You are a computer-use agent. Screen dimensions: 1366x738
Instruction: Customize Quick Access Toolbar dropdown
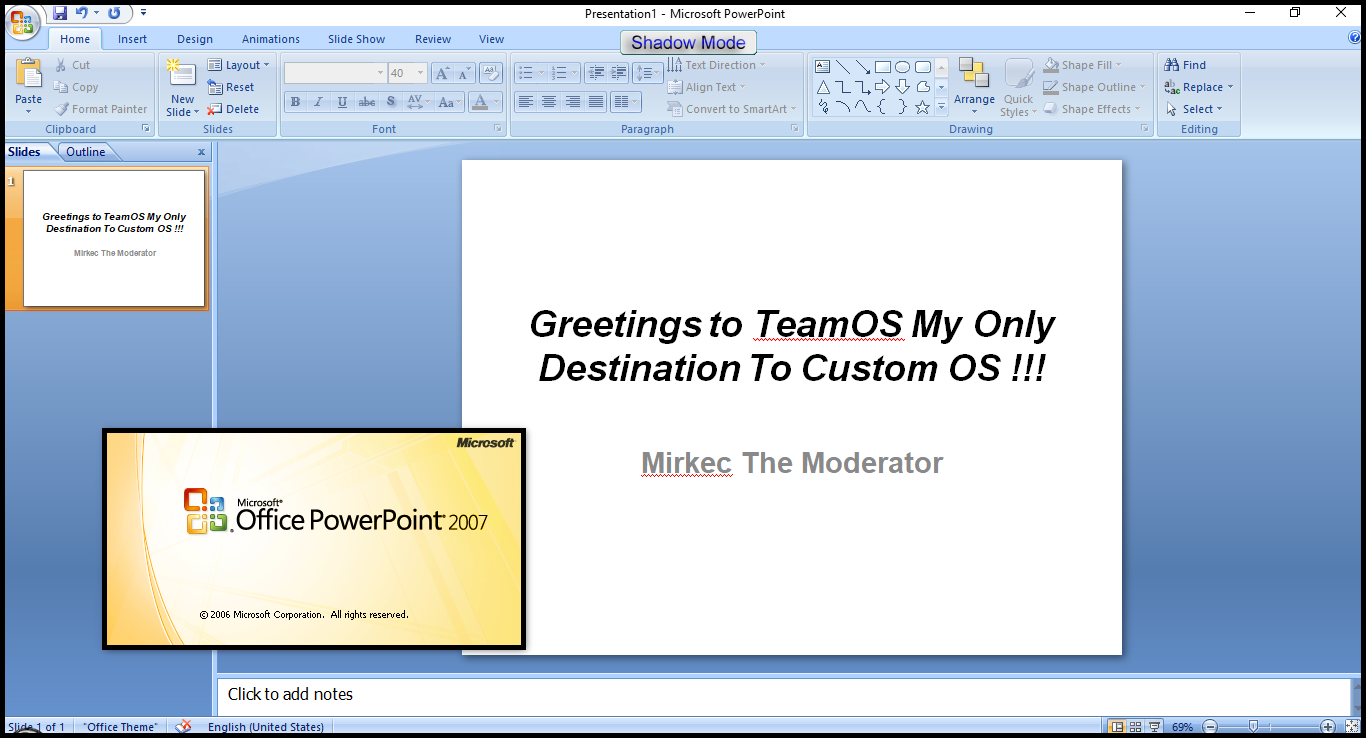tap(143, 13)
